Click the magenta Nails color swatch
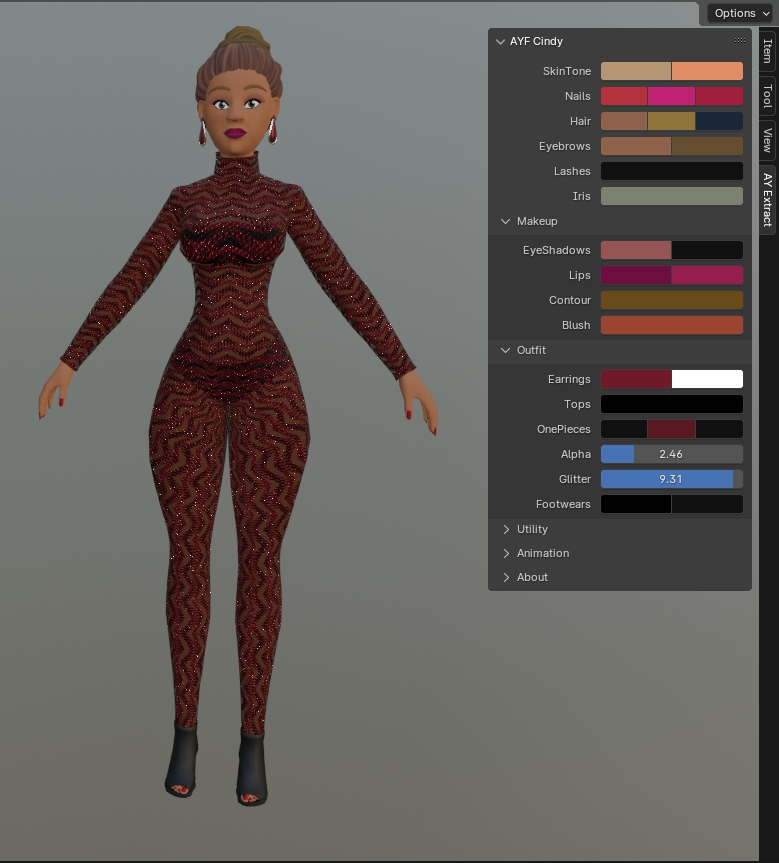The height and width of the screenshot is (863, 779). tap(671, 96)
